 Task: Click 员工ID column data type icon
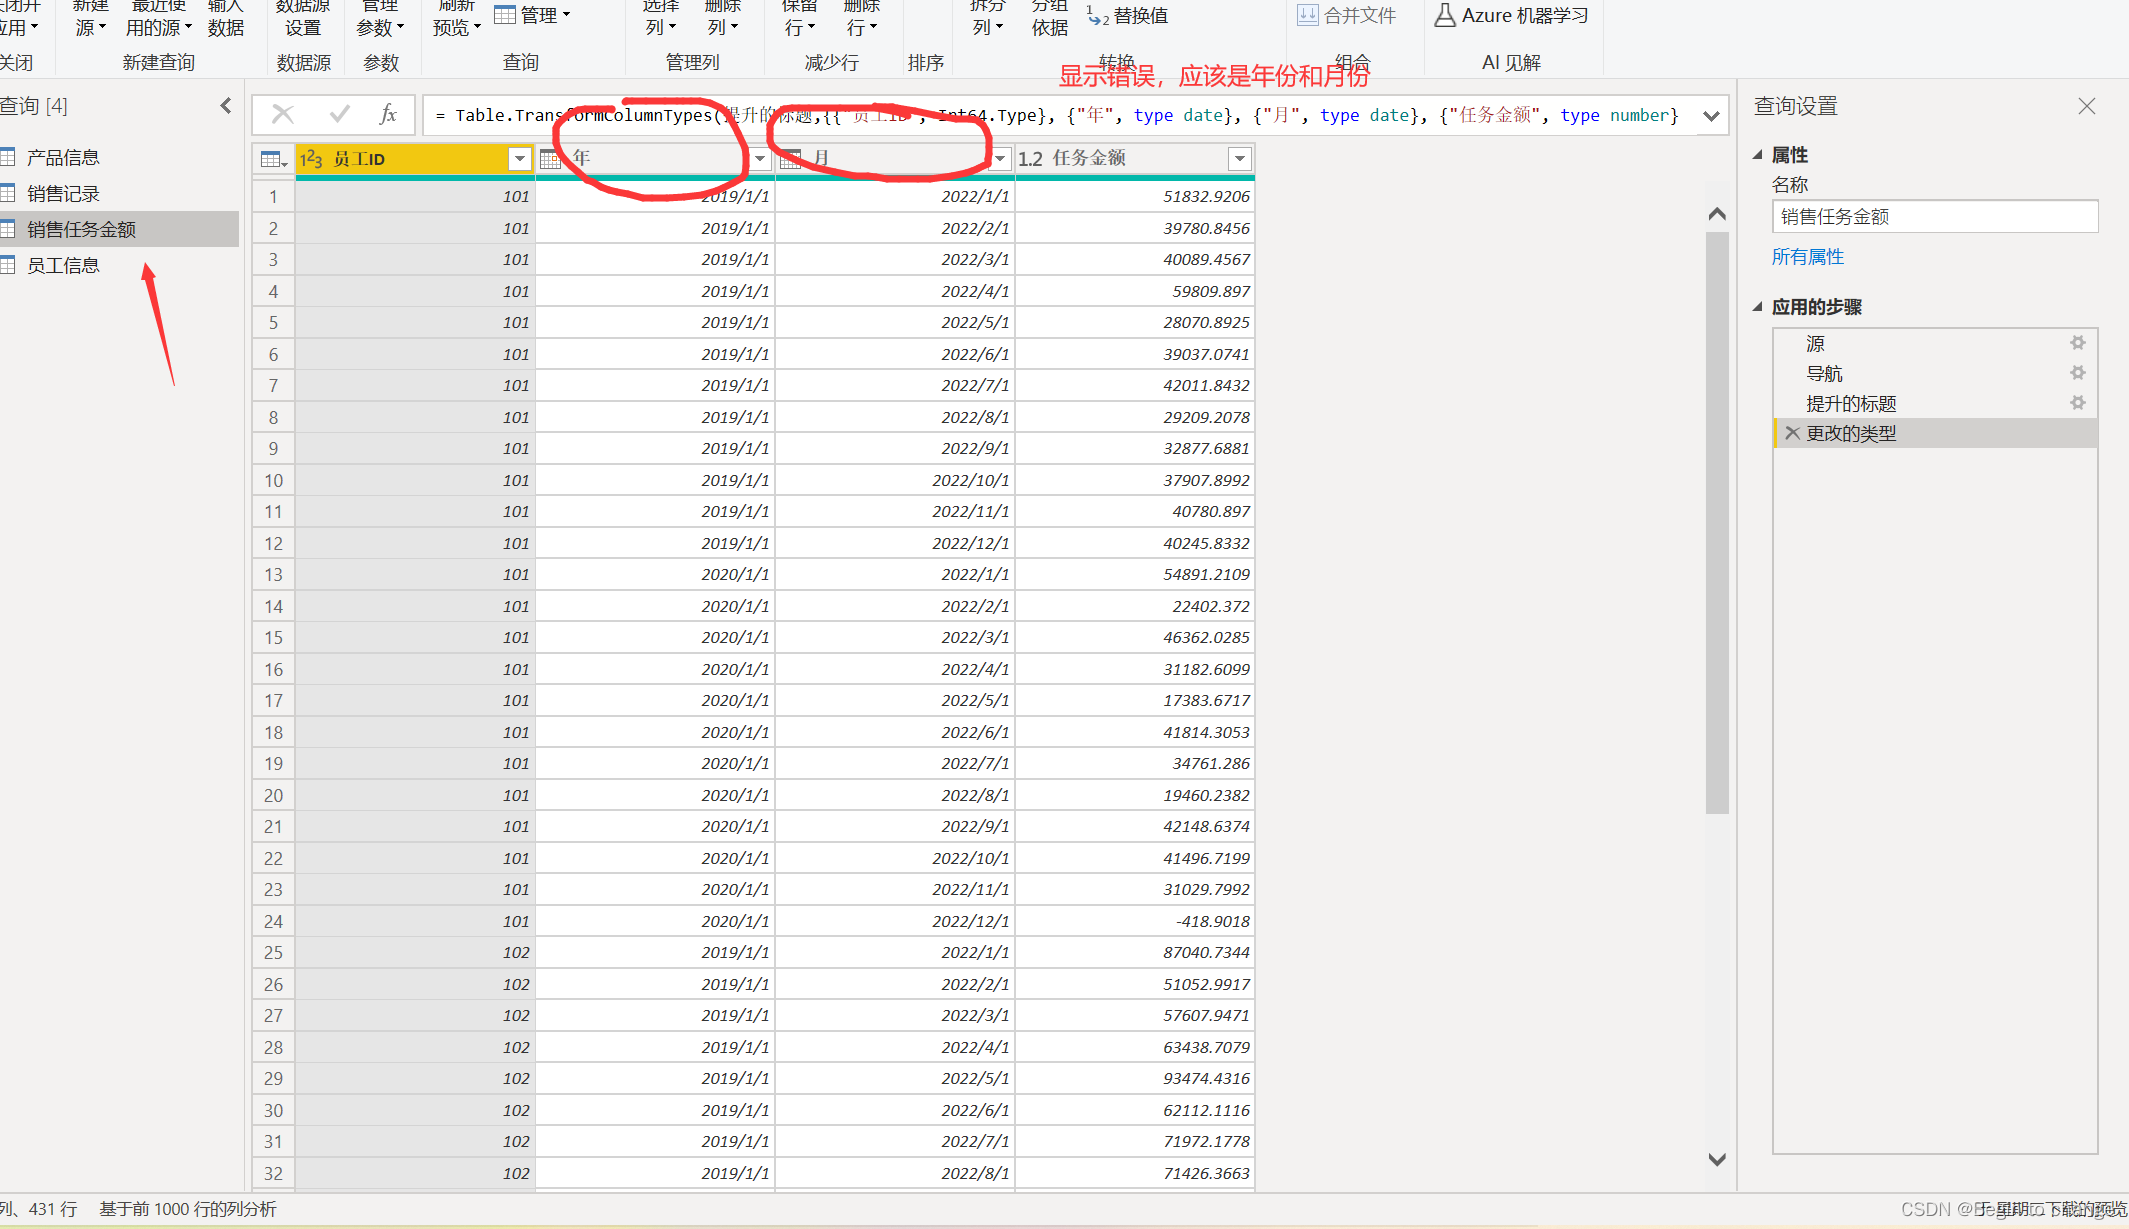311,159
